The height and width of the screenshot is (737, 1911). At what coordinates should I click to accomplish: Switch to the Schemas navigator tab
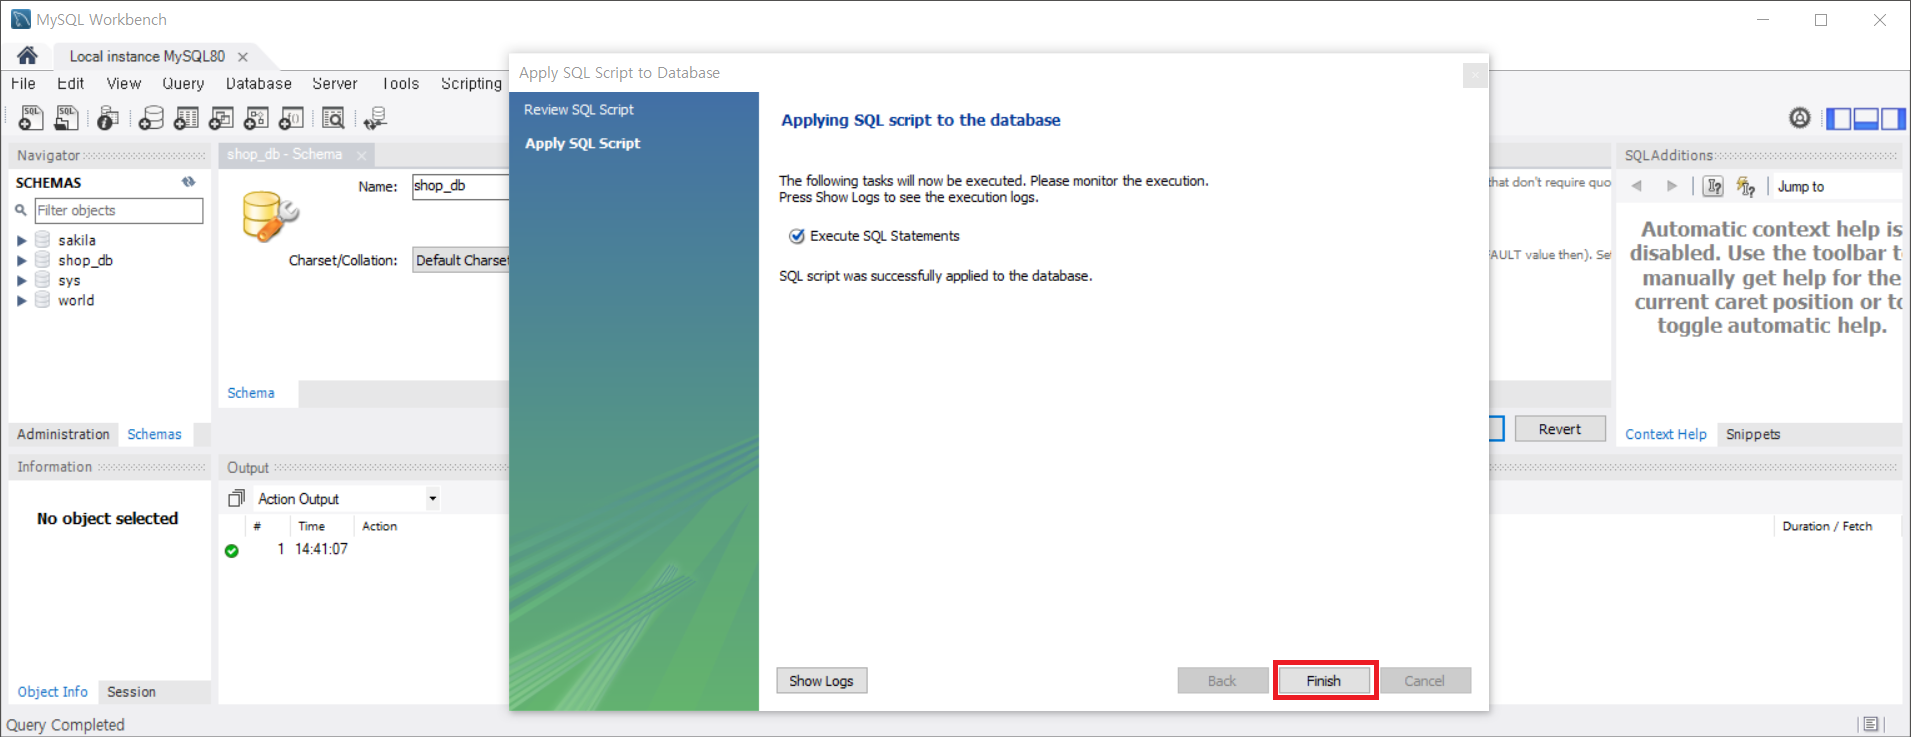click(x=154, y=434)
